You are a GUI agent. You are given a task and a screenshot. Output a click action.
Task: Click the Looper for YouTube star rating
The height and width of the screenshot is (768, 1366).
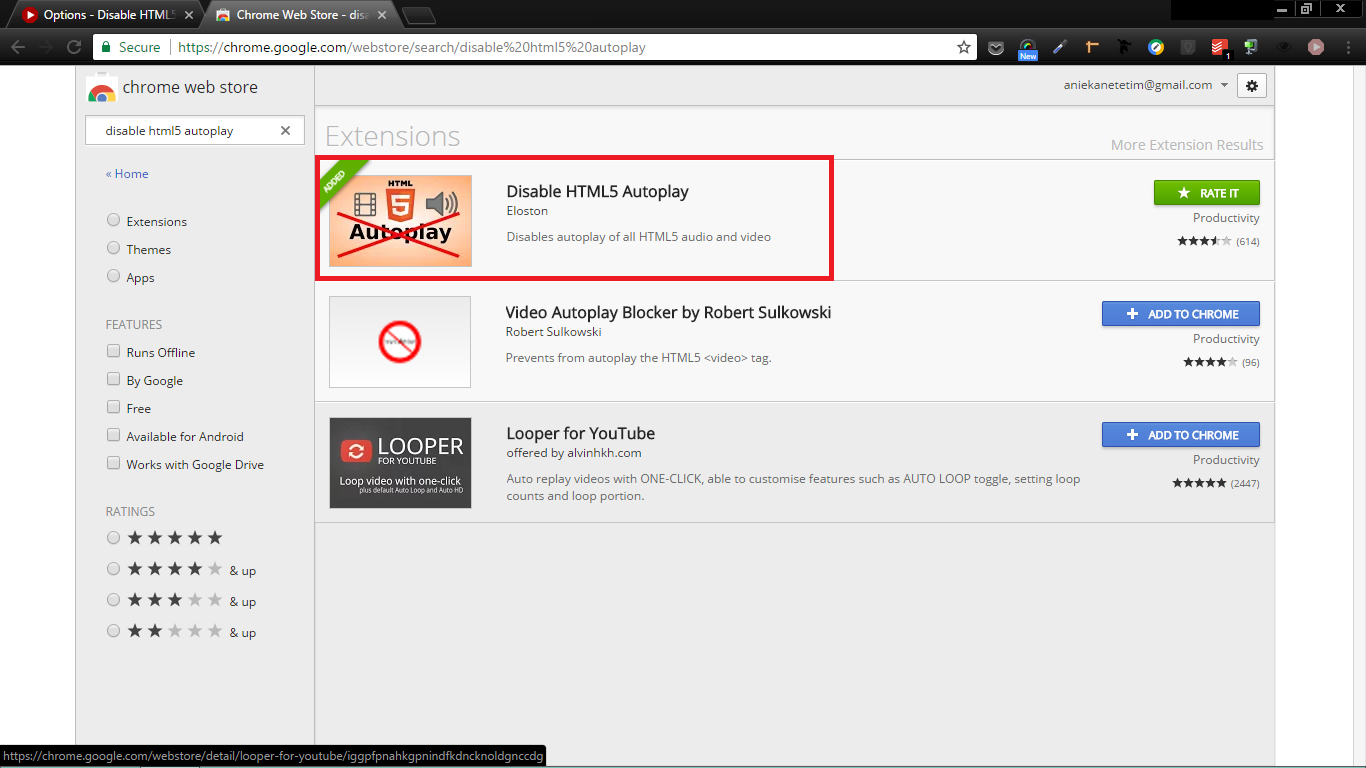(1200, 483)
